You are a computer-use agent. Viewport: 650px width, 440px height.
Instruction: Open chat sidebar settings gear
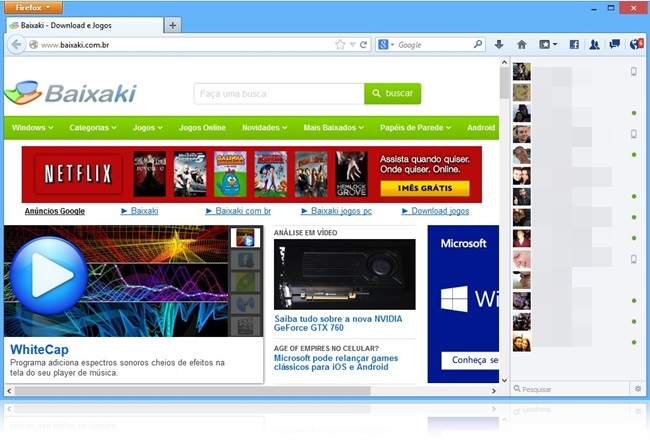(638, 389)
